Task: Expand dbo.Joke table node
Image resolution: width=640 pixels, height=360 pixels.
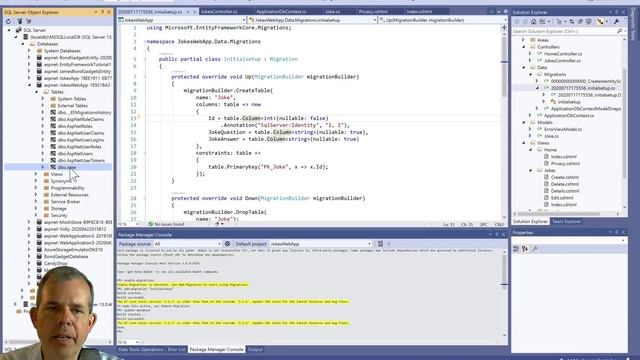Action: pyautogui.click(x=43, y=167)
